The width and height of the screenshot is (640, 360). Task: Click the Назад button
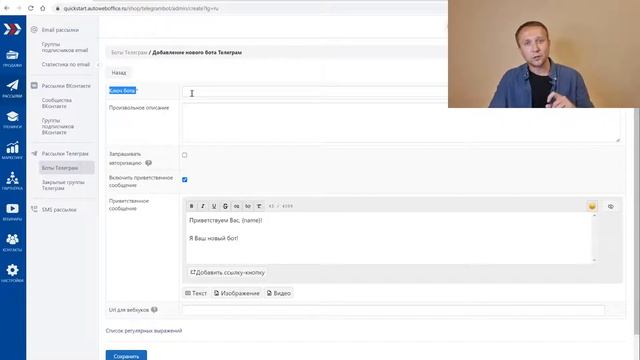pos(119,72)
